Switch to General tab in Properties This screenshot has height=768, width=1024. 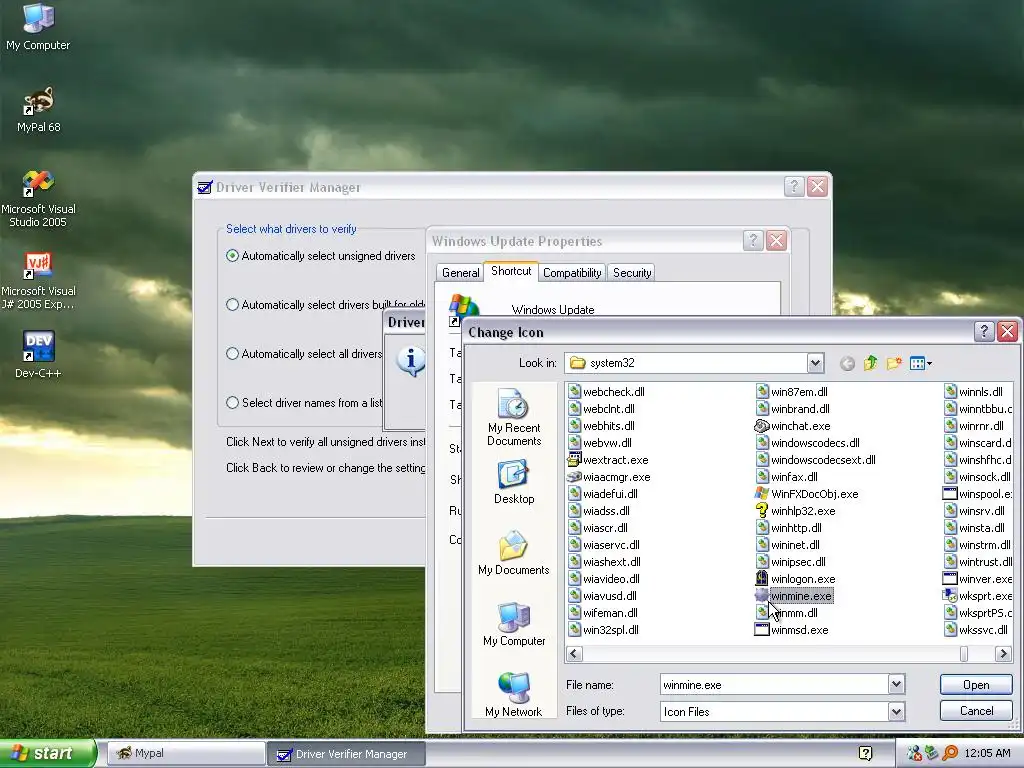pos(460,272)
